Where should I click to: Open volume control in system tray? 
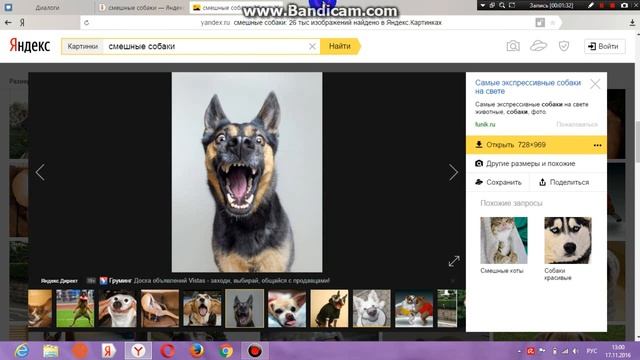point(575,351)
